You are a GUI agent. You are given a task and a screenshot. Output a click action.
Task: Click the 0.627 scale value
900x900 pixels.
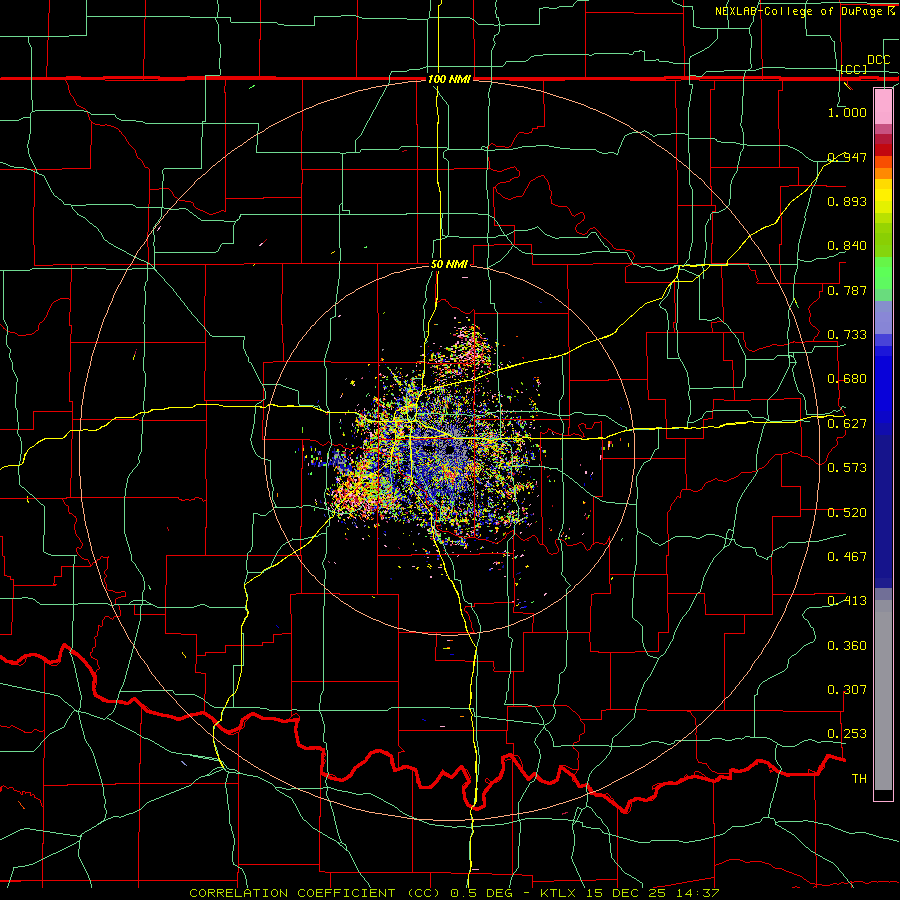coord(847,424)
